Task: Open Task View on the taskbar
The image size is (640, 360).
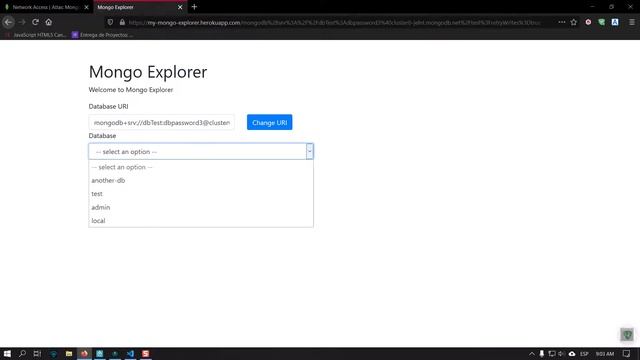Action: coord(38,353)
